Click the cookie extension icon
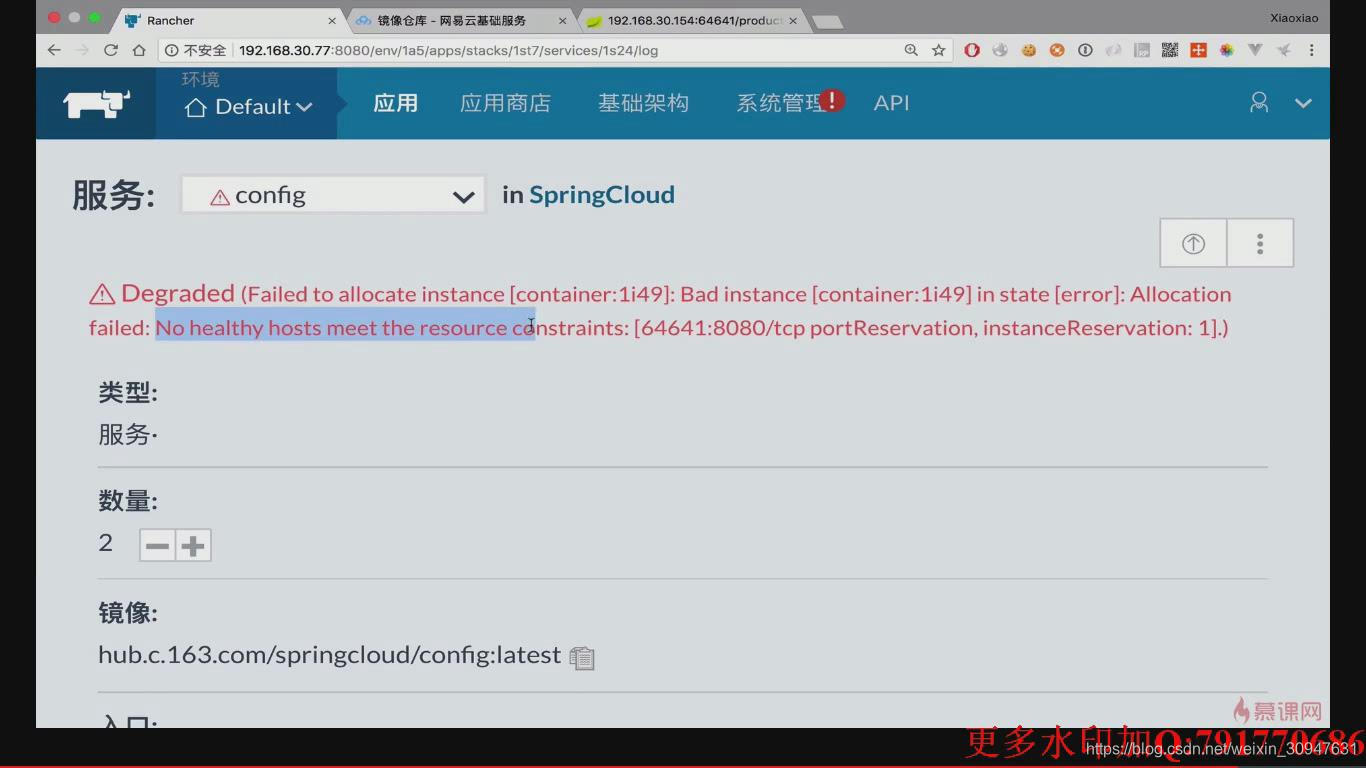The height and width of the screenshot is (768, 1366). [1028, 50]
